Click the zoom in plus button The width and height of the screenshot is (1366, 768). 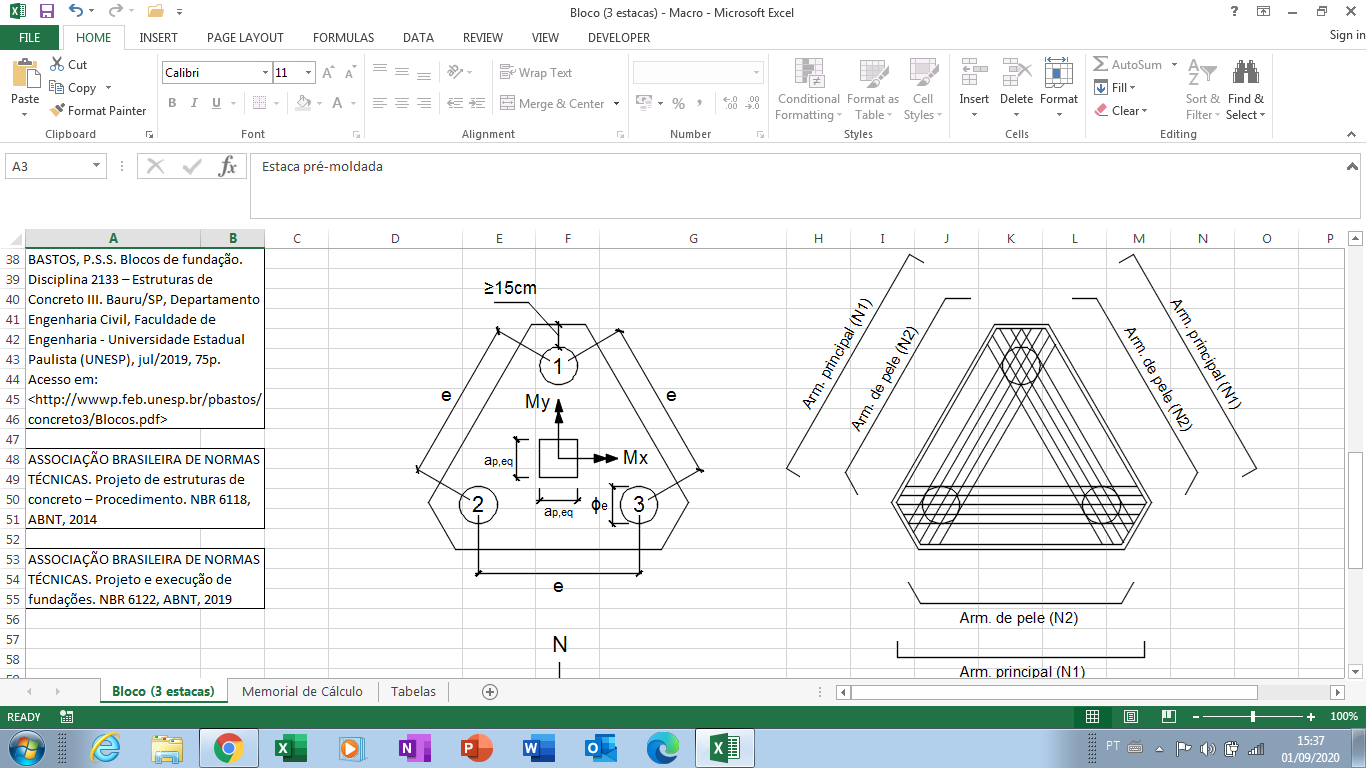1311,717
